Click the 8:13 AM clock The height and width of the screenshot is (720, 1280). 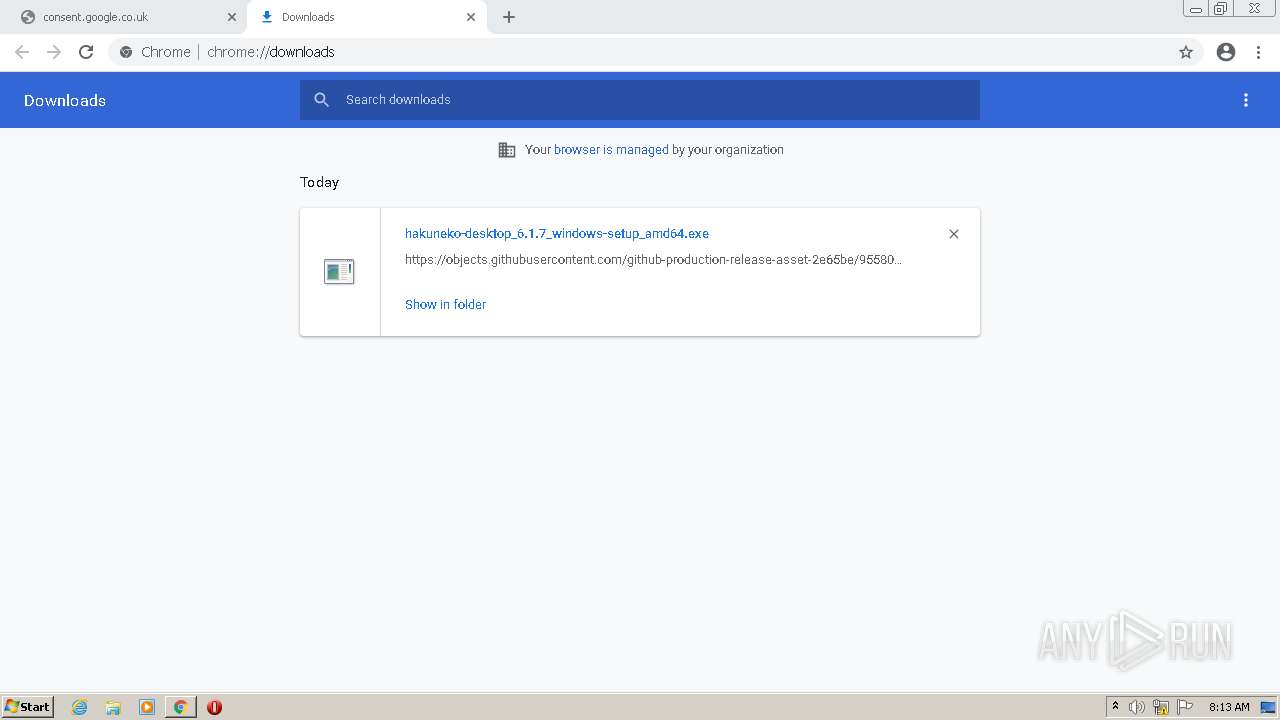[1229, 707]
